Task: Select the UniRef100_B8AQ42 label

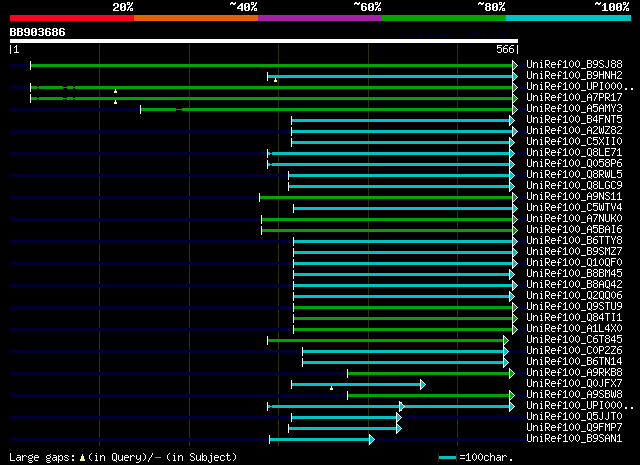Action: click(574, 285)
